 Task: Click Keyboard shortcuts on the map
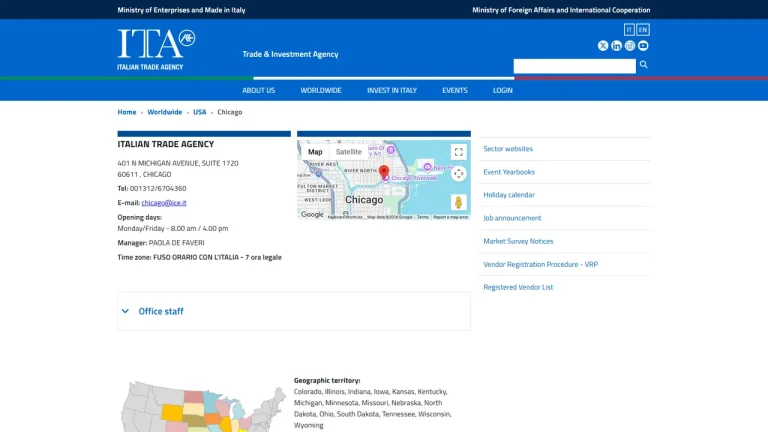[x=345, y=217]
